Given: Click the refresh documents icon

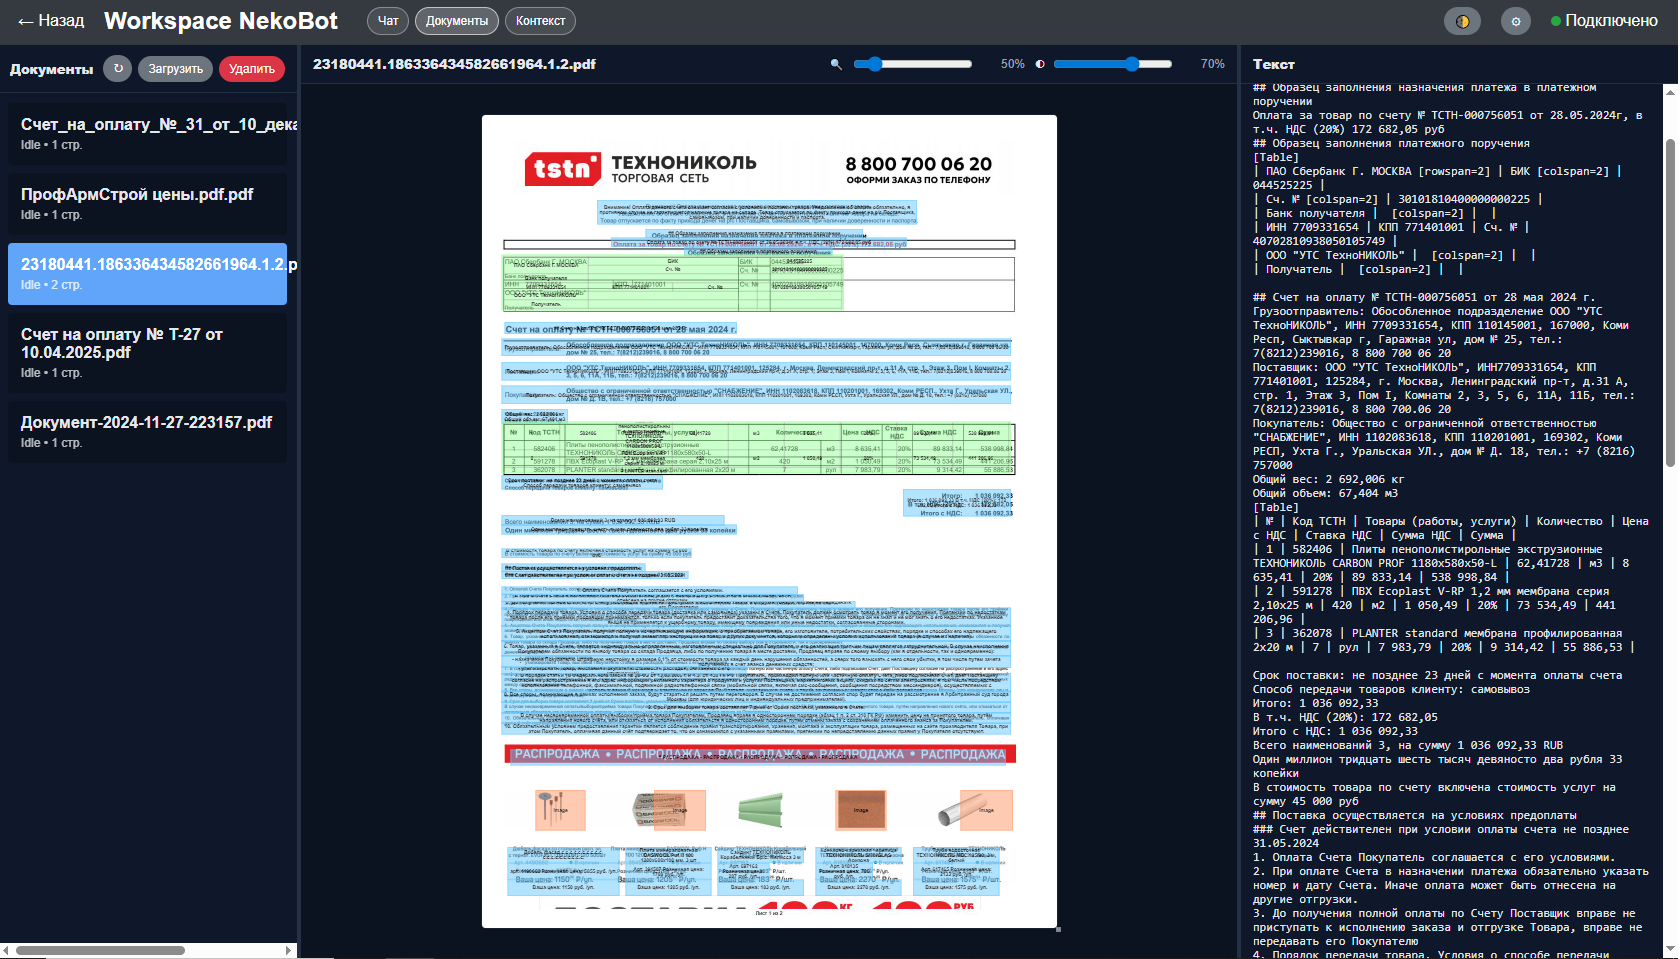Looking at the screenshot, I should pos(118,68).
